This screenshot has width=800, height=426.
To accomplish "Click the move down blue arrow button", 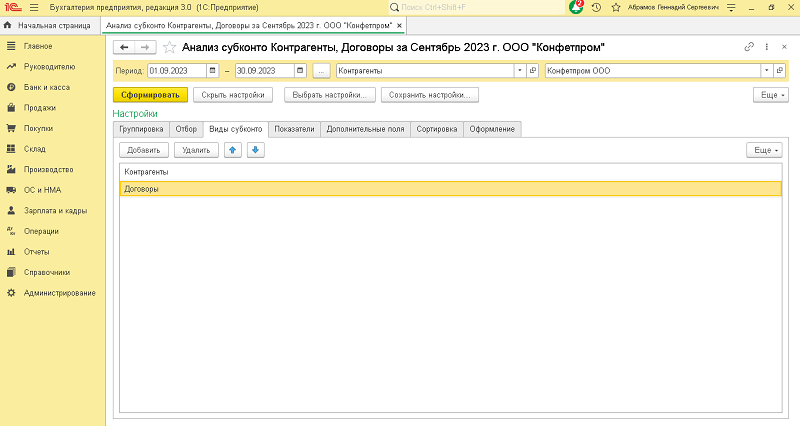I will [x=255, y=150].
